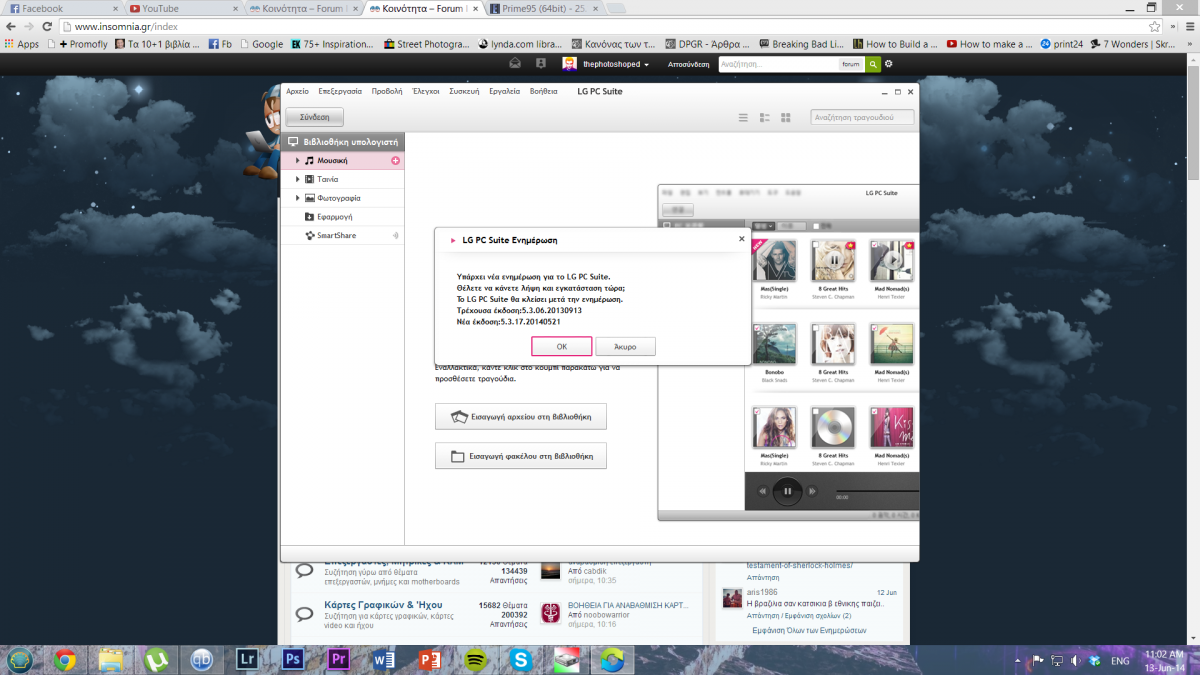The height and width of the screenshot is (675, 1200).
Task: Open the Εργαλεία menu
Action: 504,91
